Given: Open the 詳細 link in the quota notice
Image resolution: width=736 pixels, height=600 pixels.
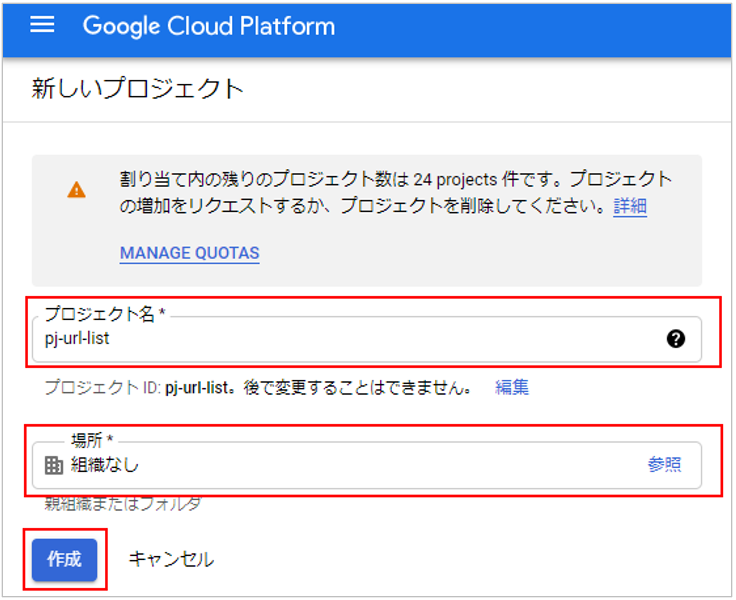Looking at the screenshot, I should (x=630, y=207).
